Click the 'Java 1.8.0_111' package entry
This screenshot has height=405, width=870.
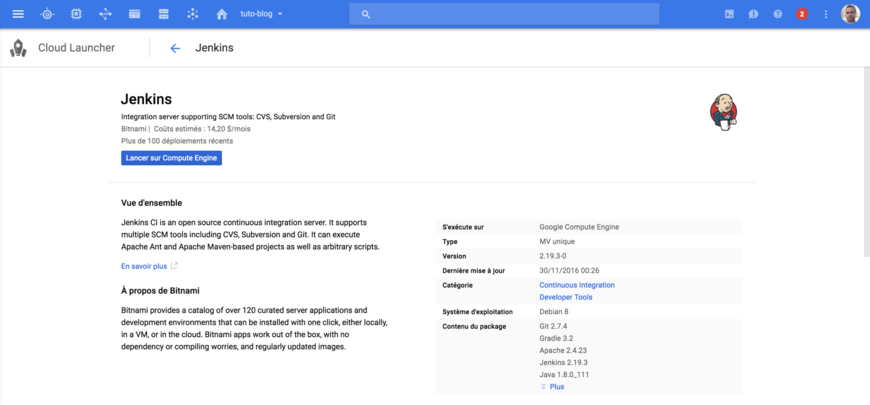564,375
